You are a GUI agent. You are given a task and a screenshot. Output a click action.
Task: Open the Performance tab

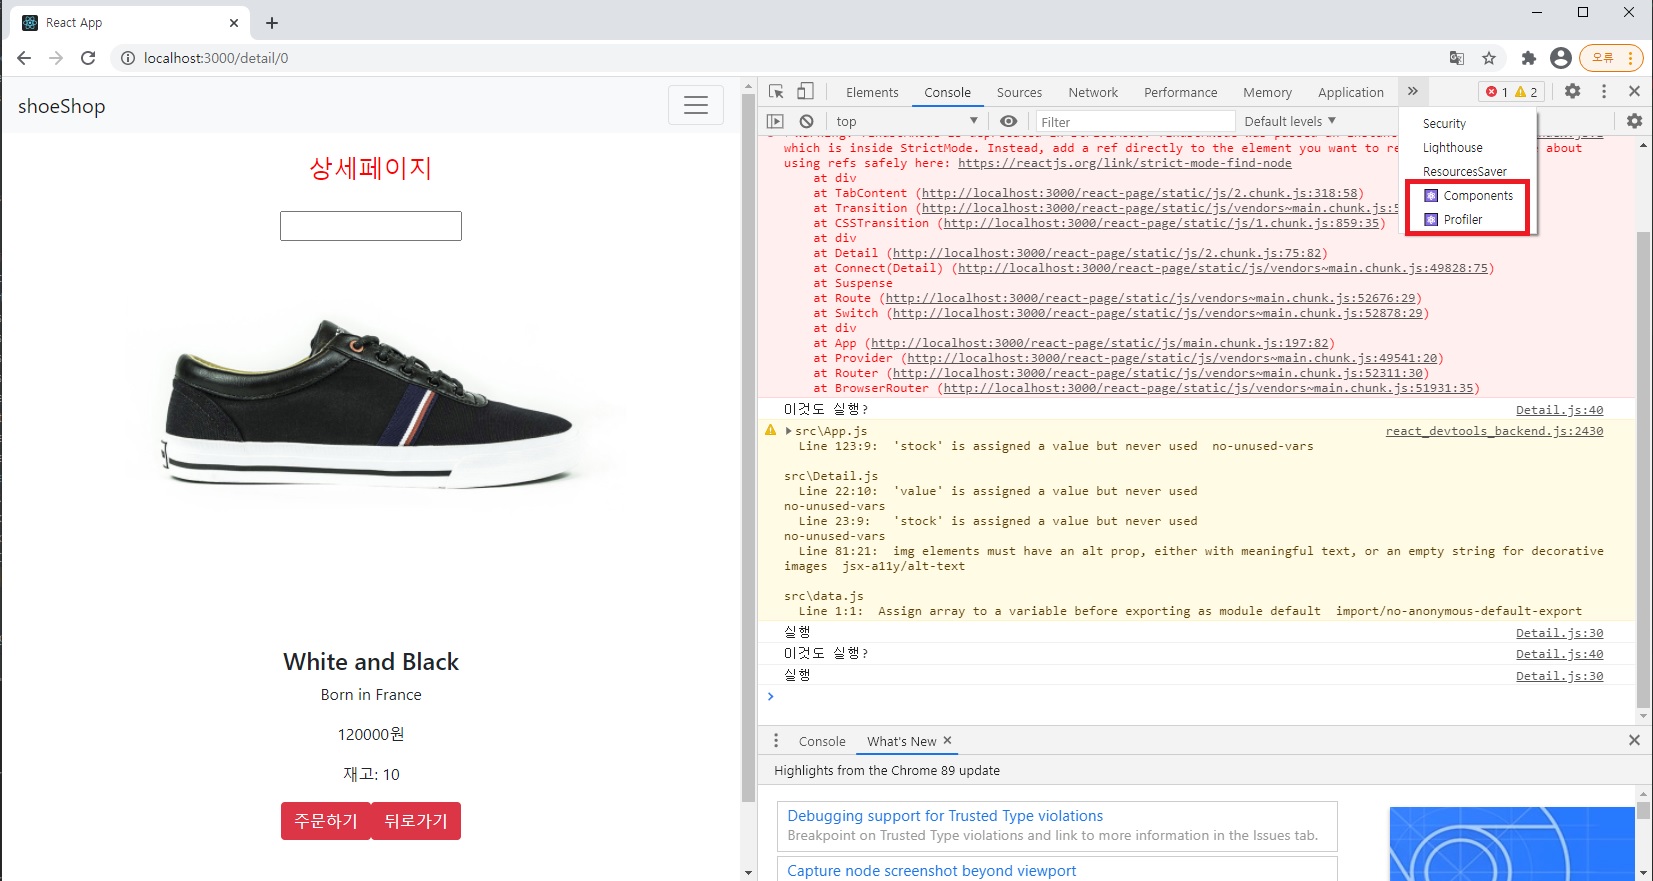click(x=1181, y=92)
